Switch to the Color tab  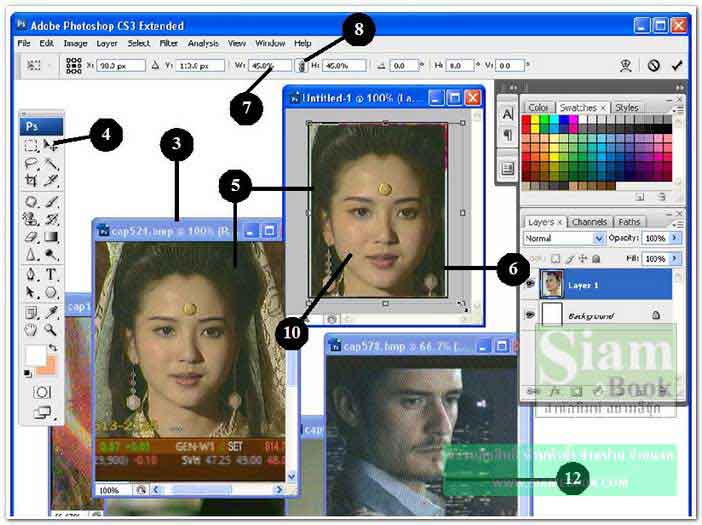pyautogui.click(x=538, y=108)
